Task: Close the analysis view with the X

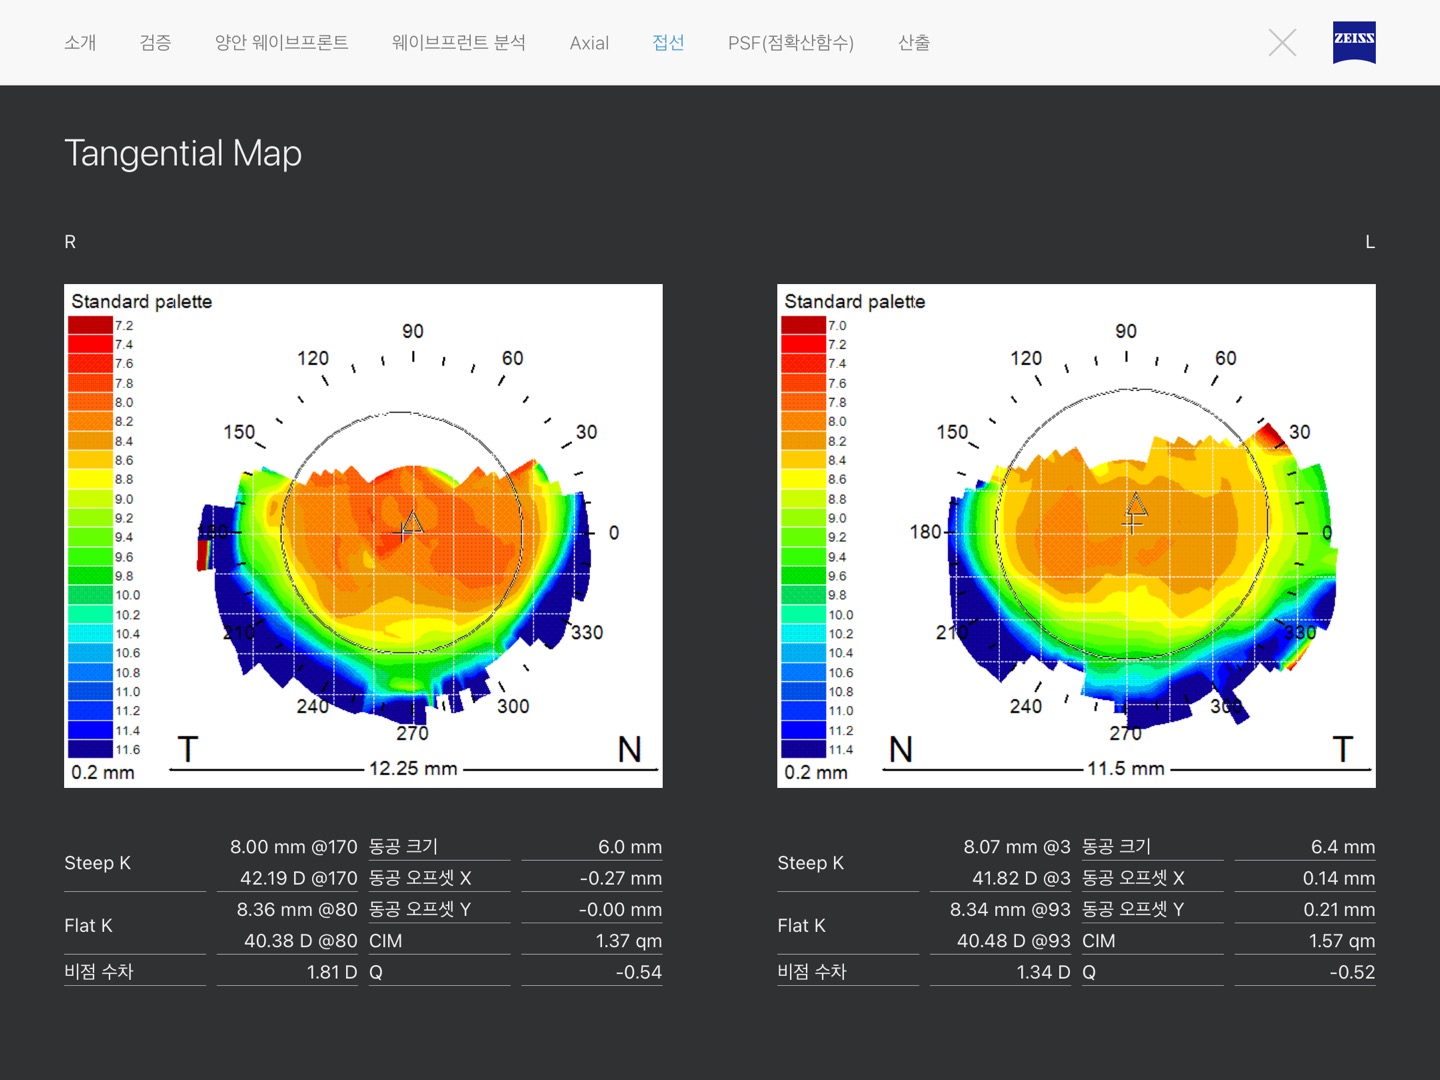Action: coord(1282,42)
